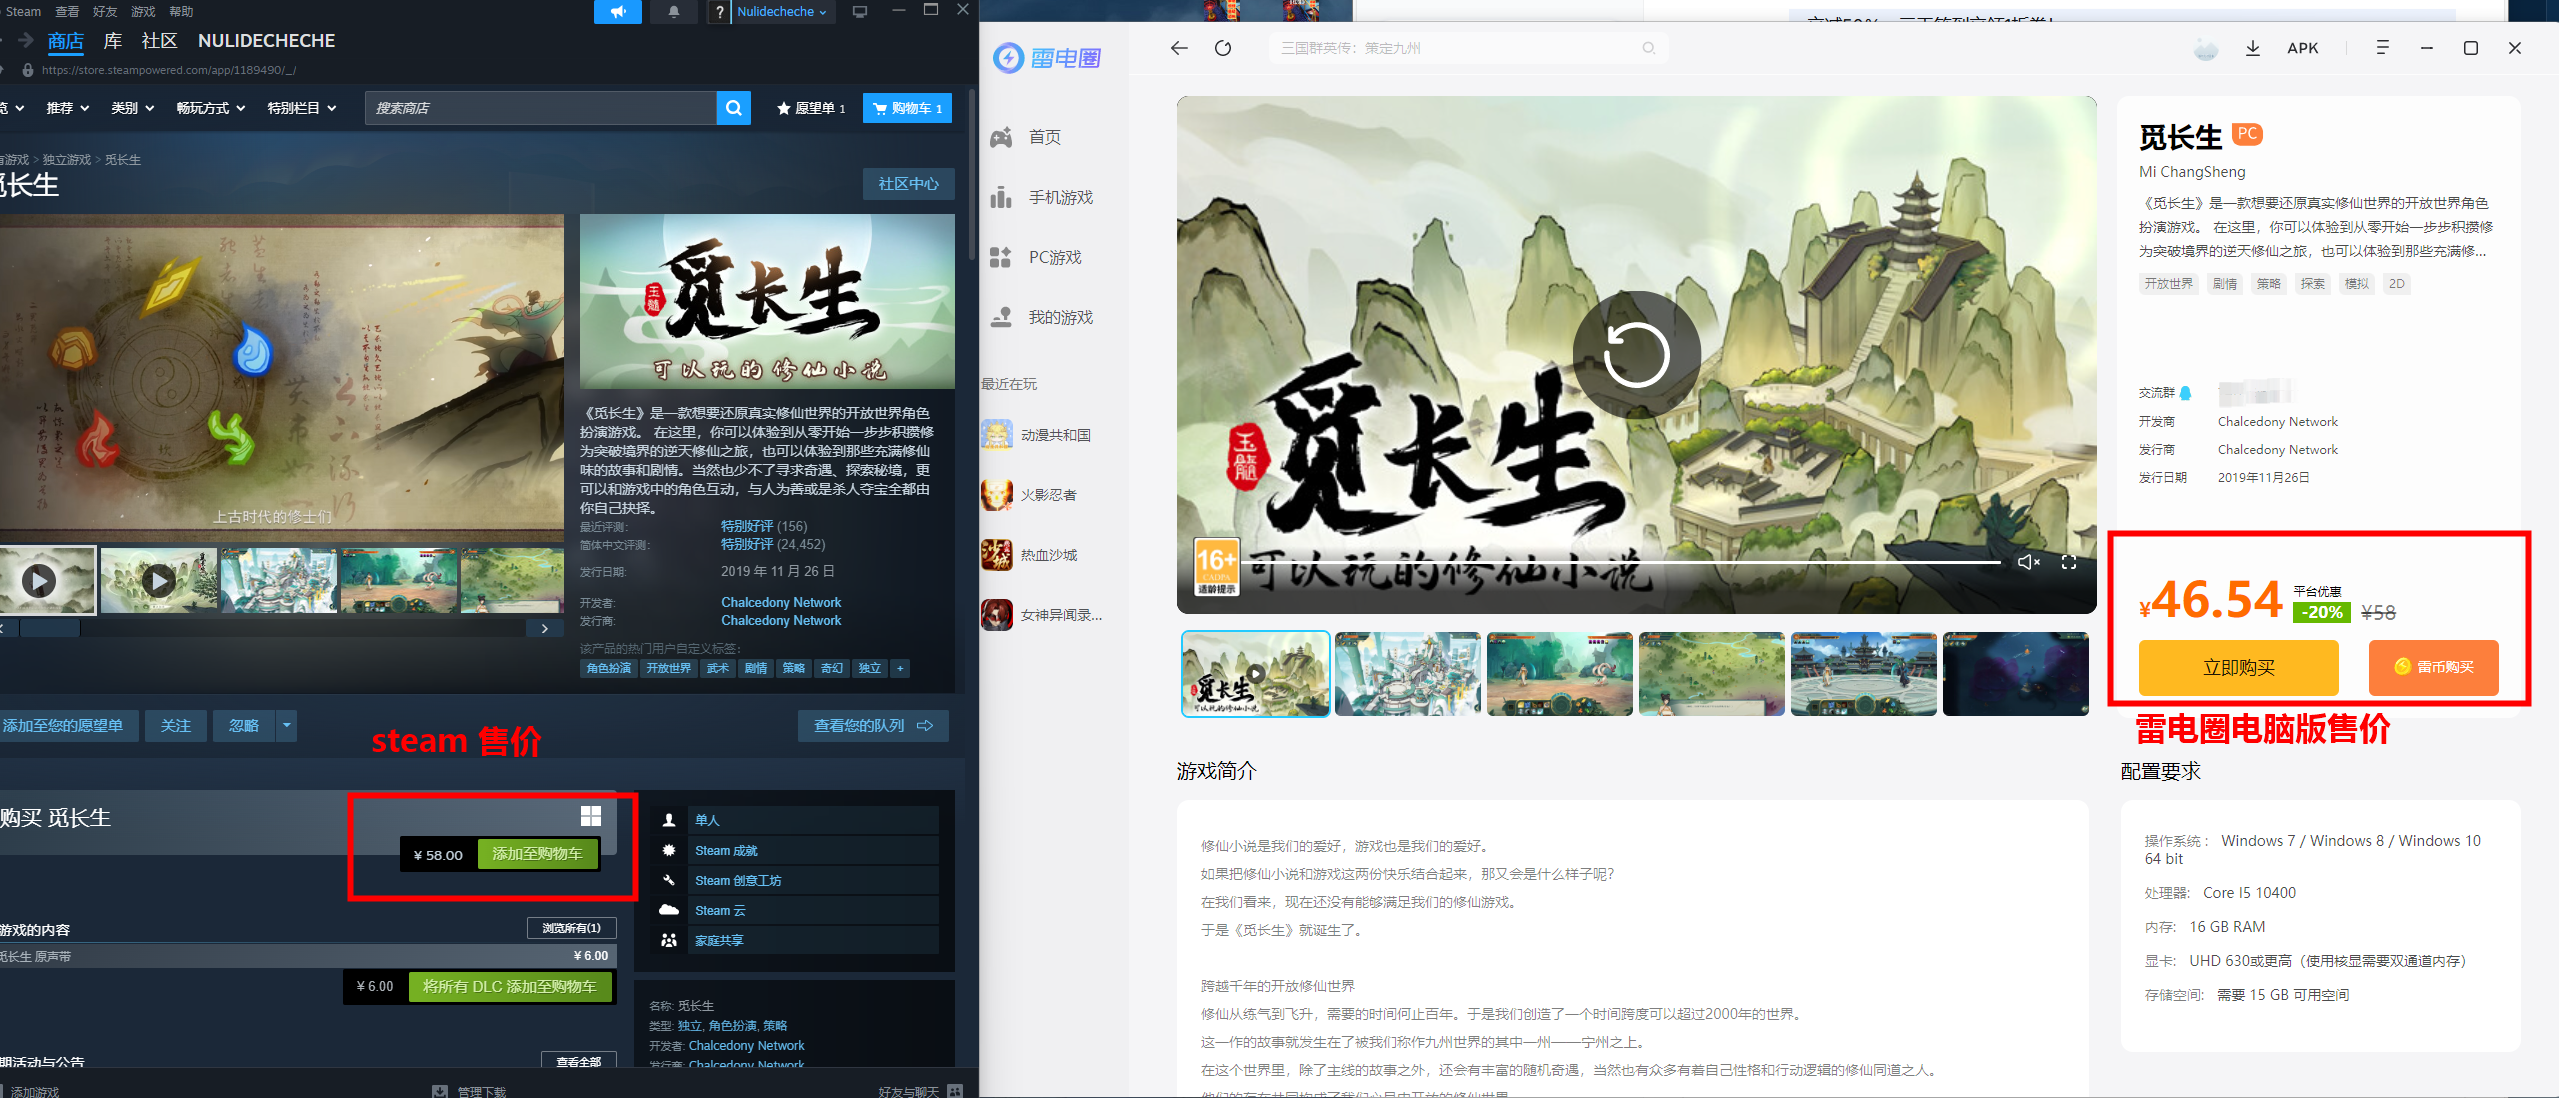Click 添加至购物车 for ¥58.00 on Steam

[x=537, y=854]
